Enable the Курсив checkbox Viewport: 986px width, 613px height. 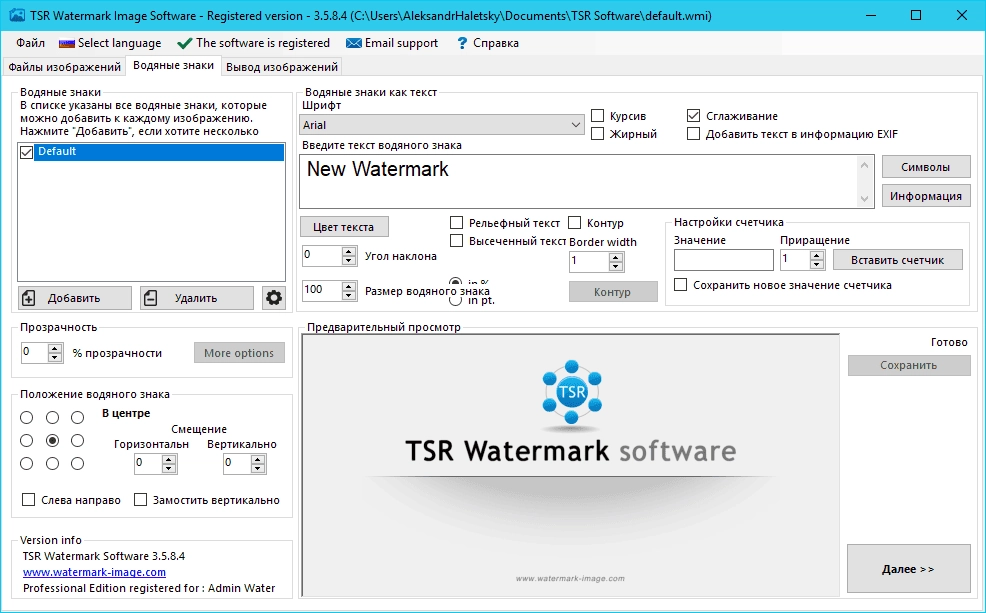tap(598, 116)
